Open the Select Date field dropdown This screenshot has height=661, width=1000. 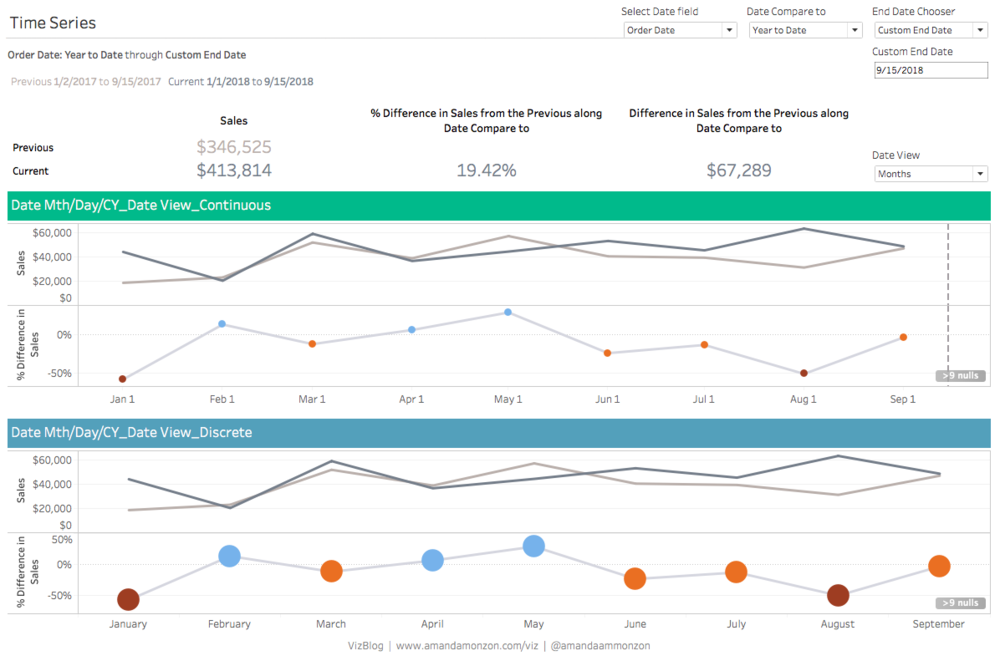click(x=680, y=30)
